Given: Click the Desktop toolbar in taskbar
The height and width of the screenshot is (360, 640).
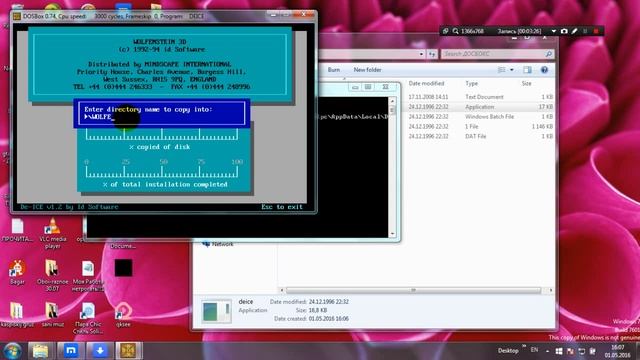Looking at the screenshot, I should [508, 351].
